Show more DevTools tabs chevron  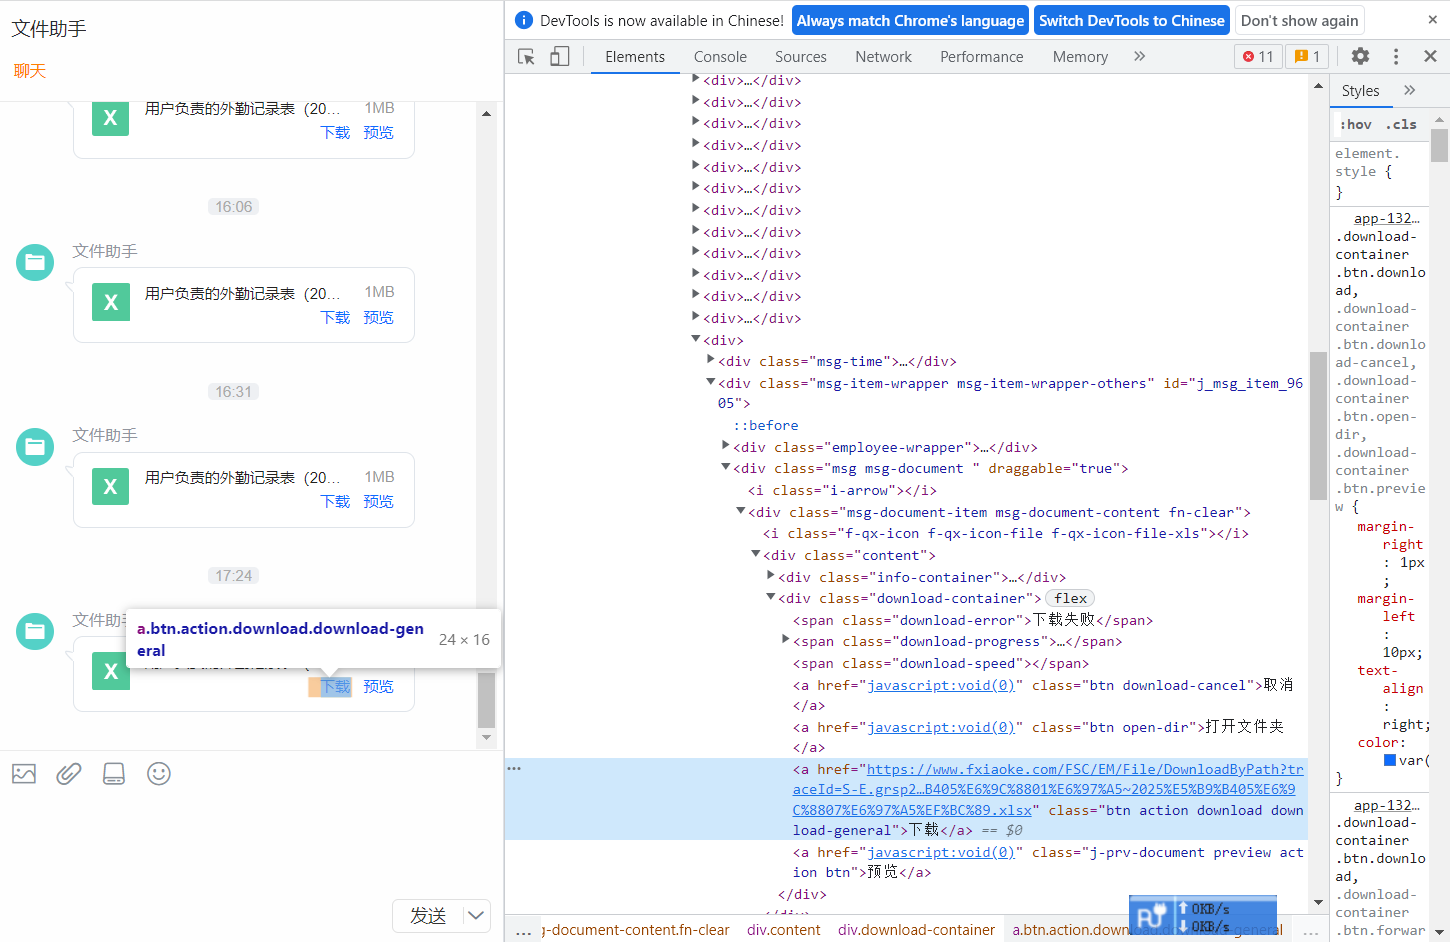[x=1139, y=57]
